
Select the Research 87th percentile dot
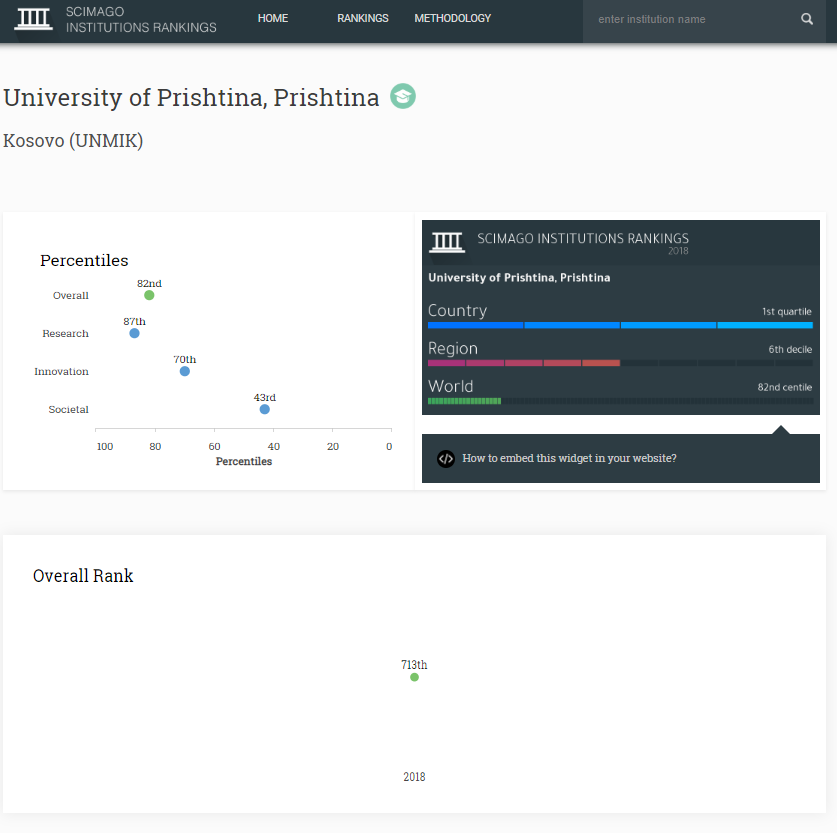click(x=135, y=333)
